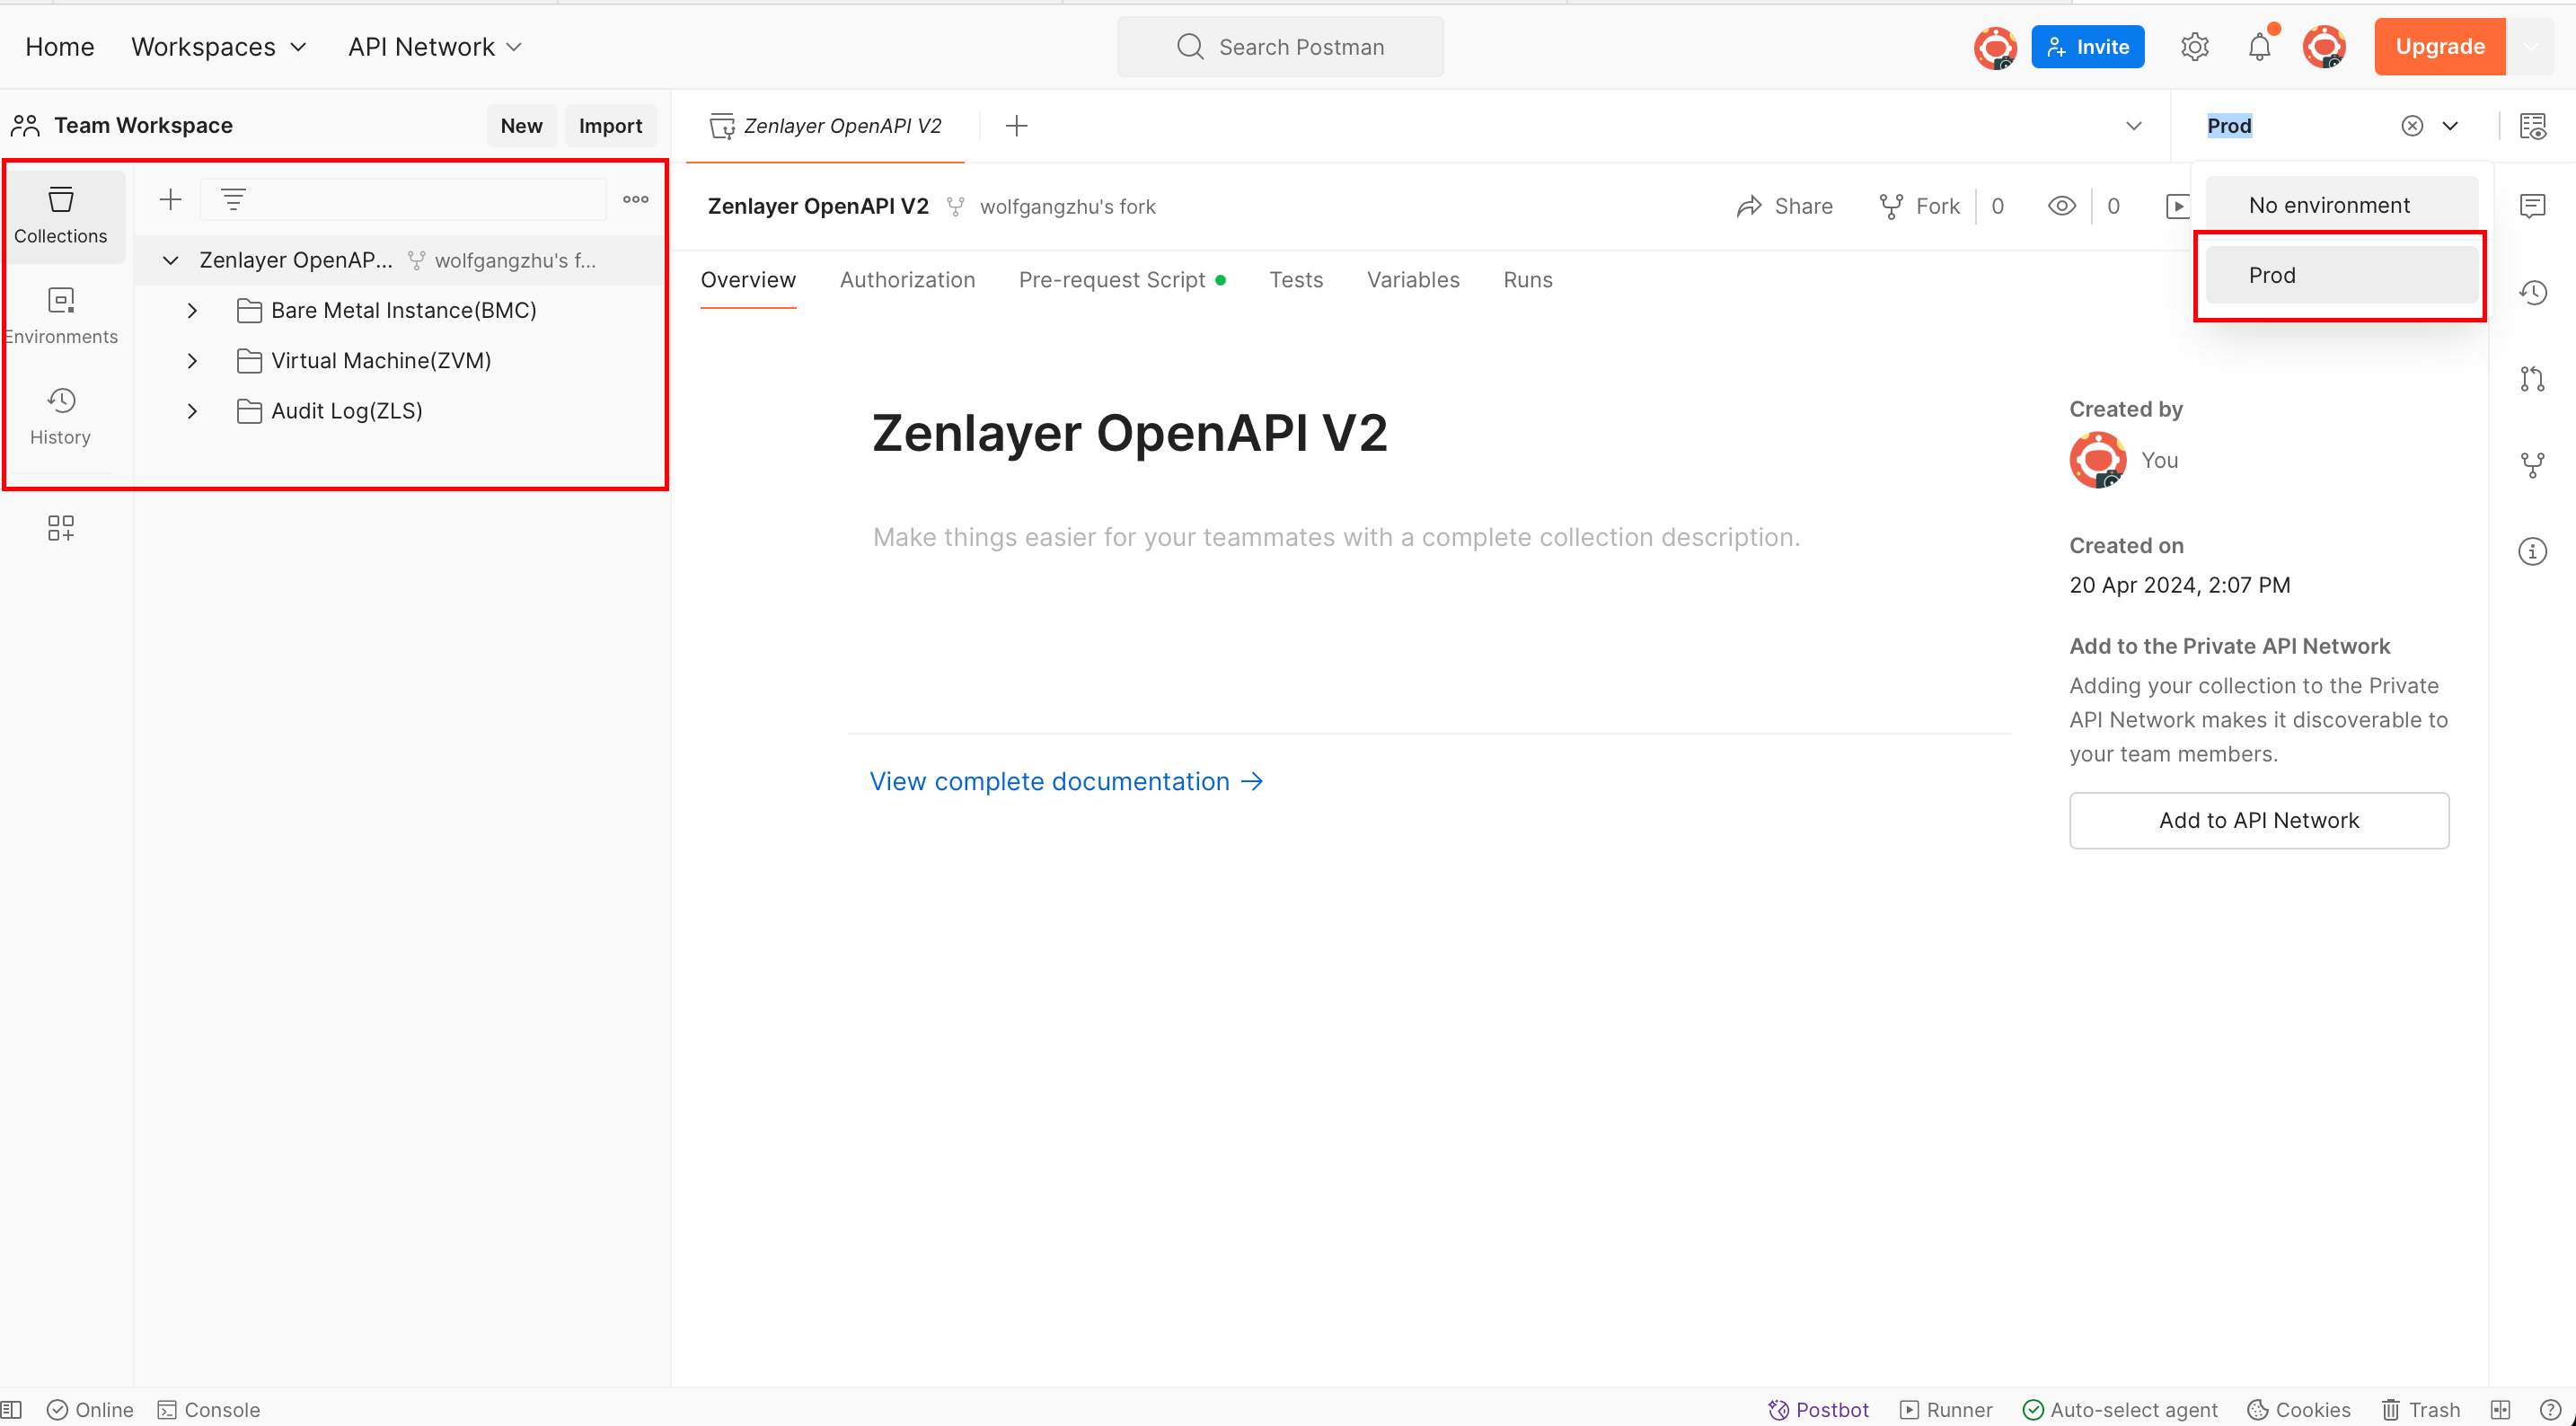The width and height of the screenshot is (2576, 1426).
Task: Open the notifications bell
Action: [2259, 47]
